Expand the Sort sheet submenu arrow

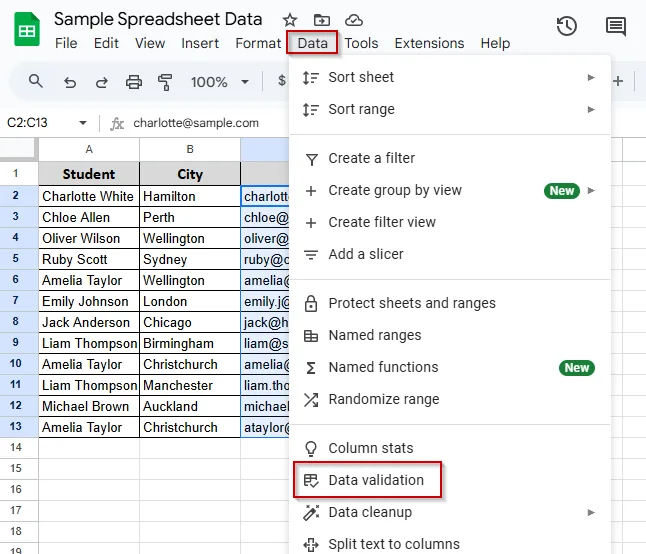[x=591, y=77]
